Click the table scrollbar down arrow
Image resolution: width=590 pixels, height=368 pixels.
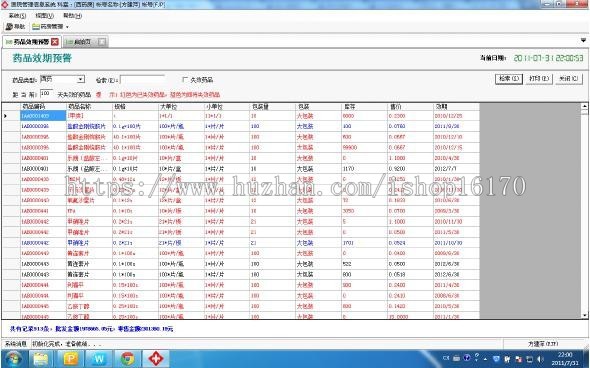point(584,315)
